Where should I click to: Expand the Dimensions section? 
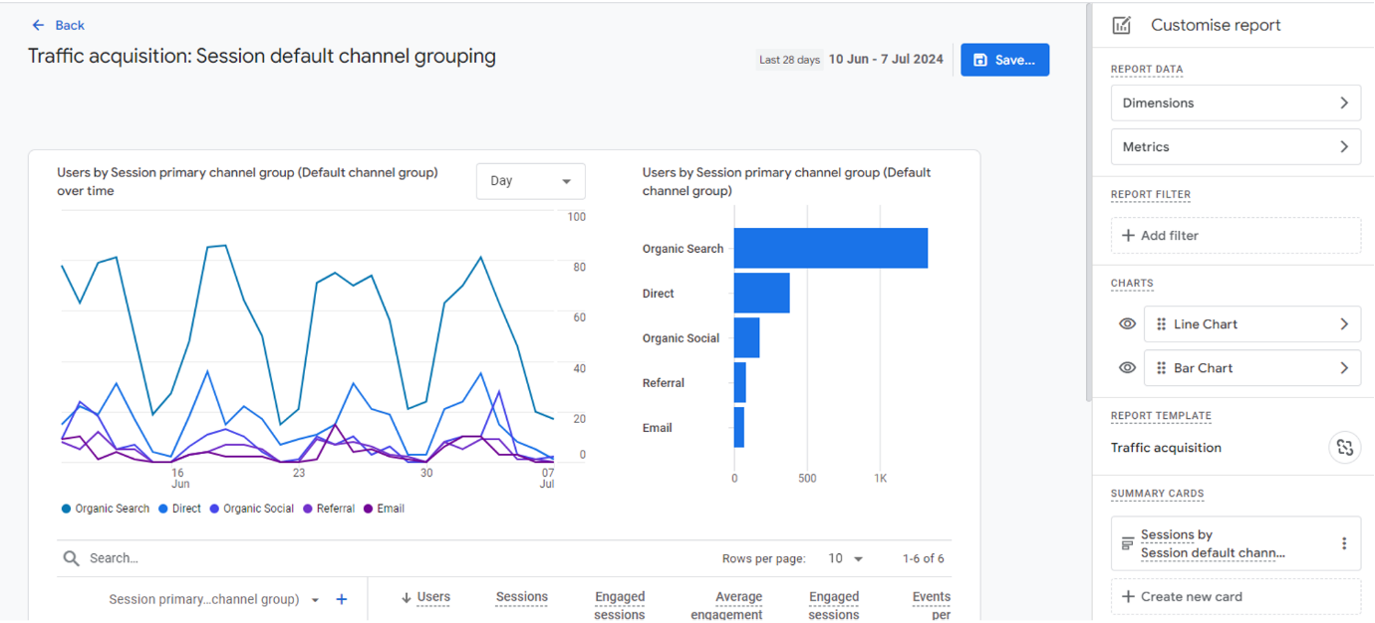point(1236,103)
